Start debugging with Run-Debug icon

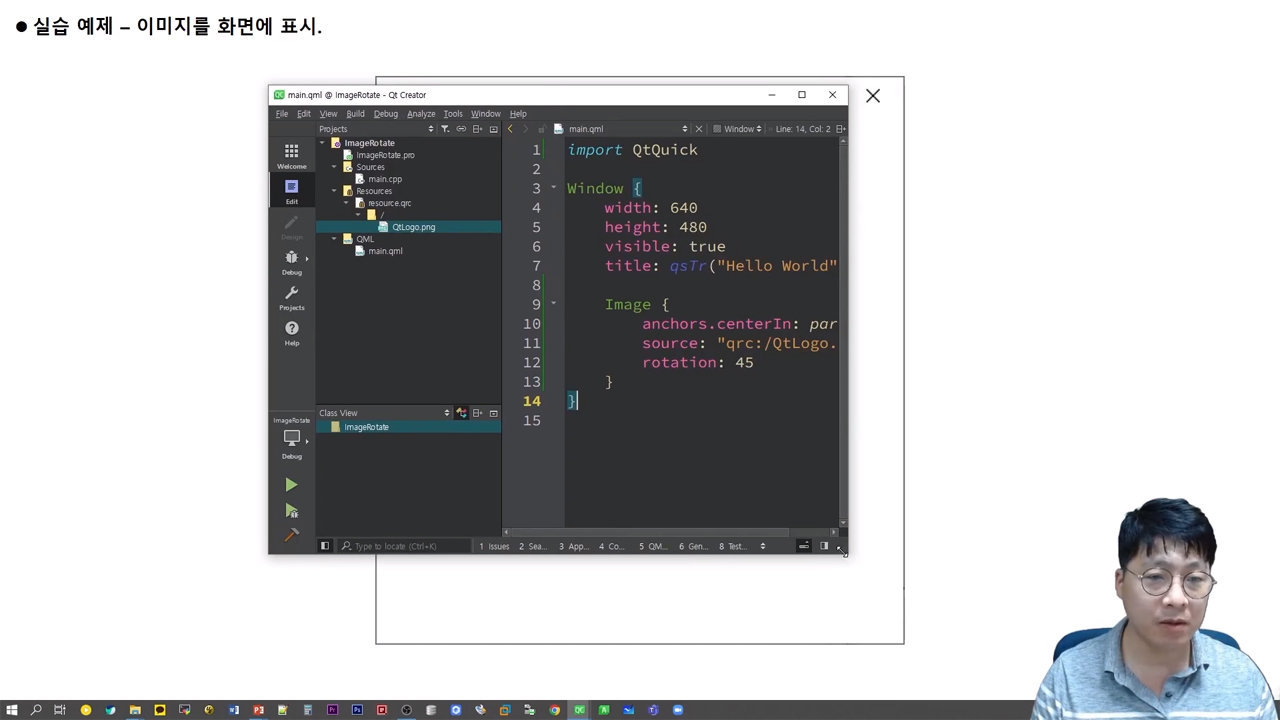(x=291, y=511)
